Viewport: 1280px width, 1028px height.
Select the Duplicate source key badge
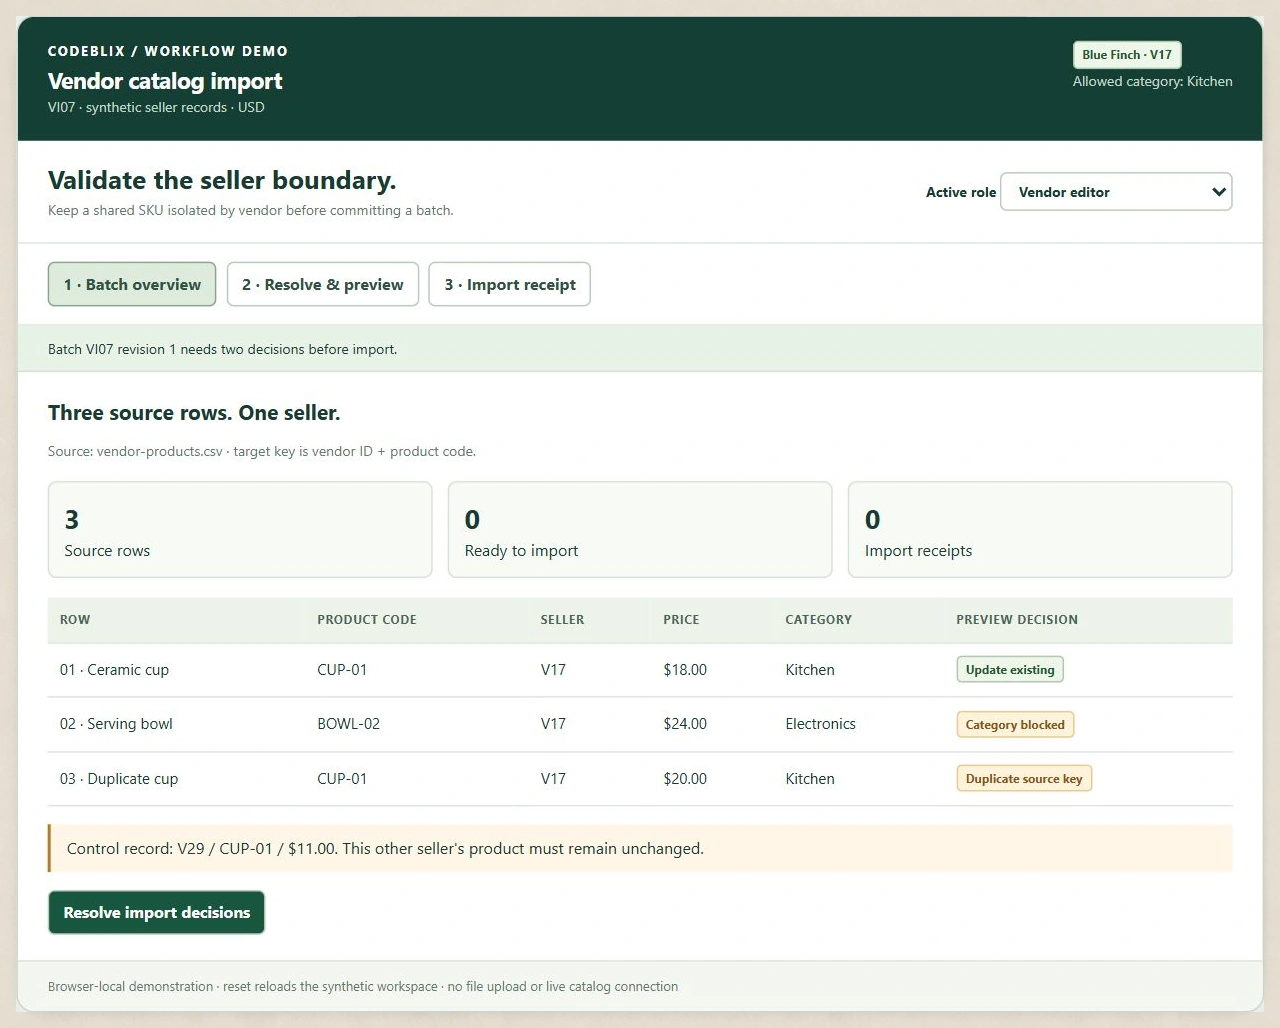tap(1024, 778)
